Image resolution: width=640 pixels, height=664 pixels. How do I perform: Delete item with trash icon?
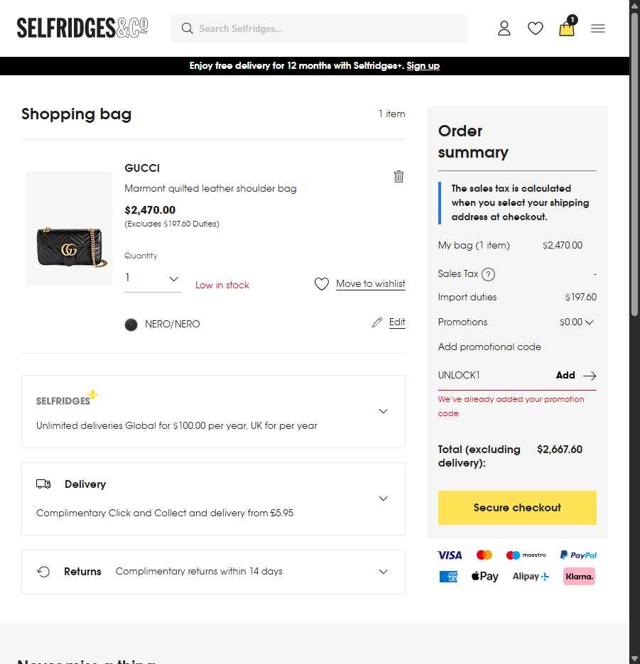(x=398, y=176)
